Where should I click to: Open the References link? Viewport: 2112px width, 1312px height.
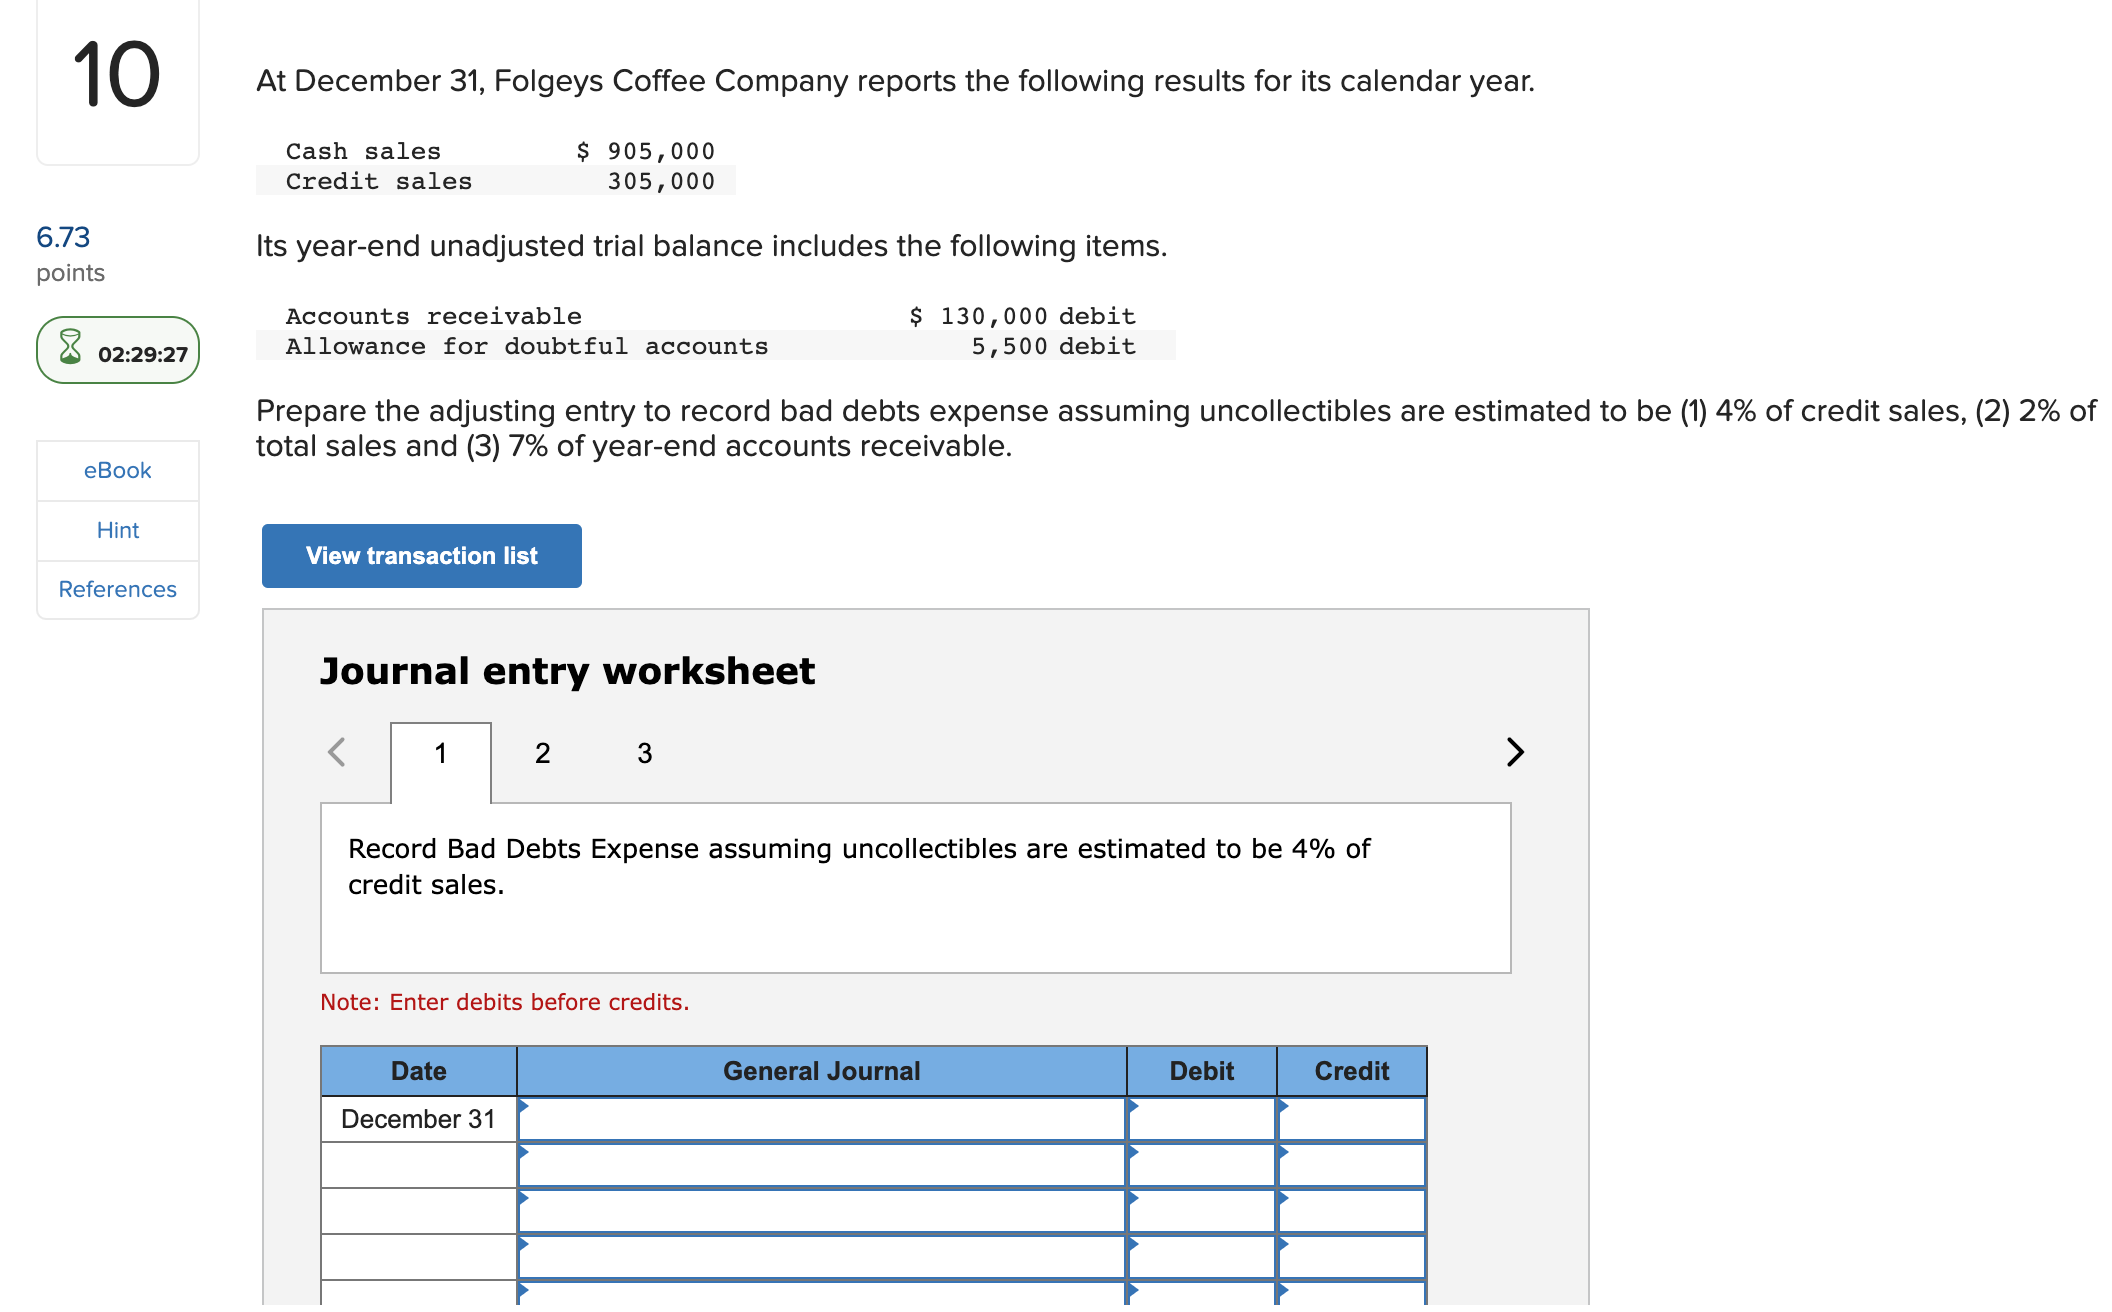(x=117, y=589)
